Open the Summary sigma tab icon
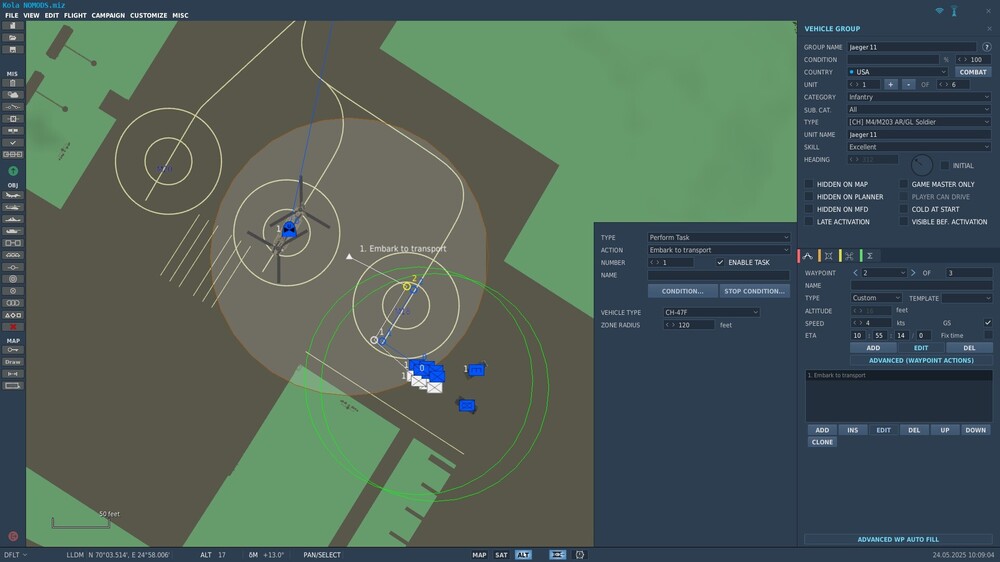Screen dimensions: 1000x562 869,256
